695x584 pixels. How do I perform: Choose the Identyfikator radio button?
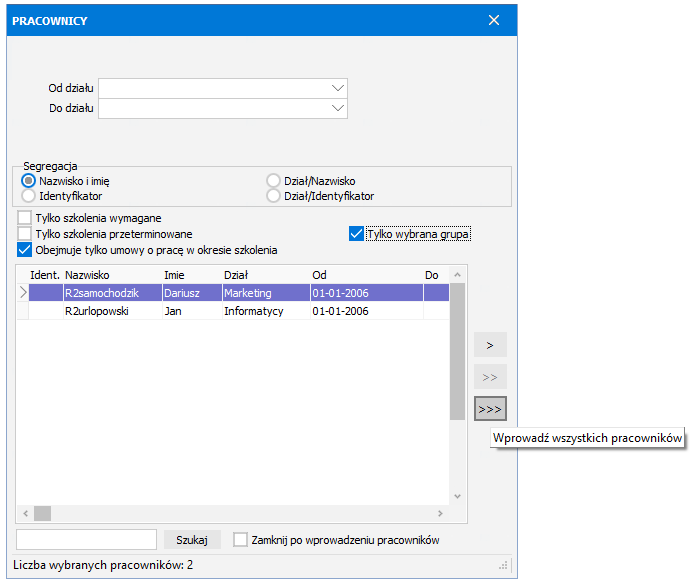point(29,196)
